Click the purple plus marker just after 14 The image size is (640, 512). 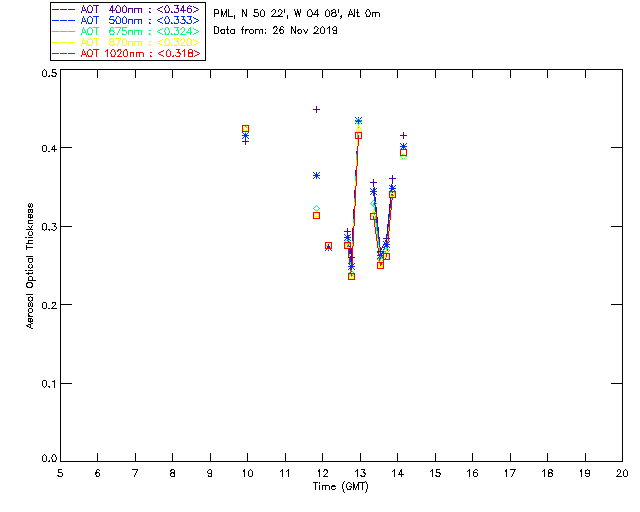(x=403, y=135)
